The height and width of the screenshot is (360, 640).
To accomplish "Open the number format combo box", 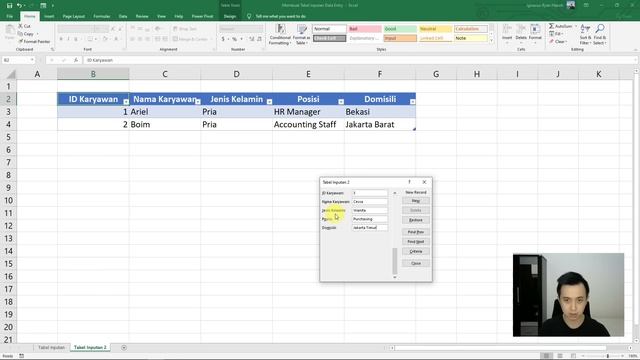I will [241, 29].
